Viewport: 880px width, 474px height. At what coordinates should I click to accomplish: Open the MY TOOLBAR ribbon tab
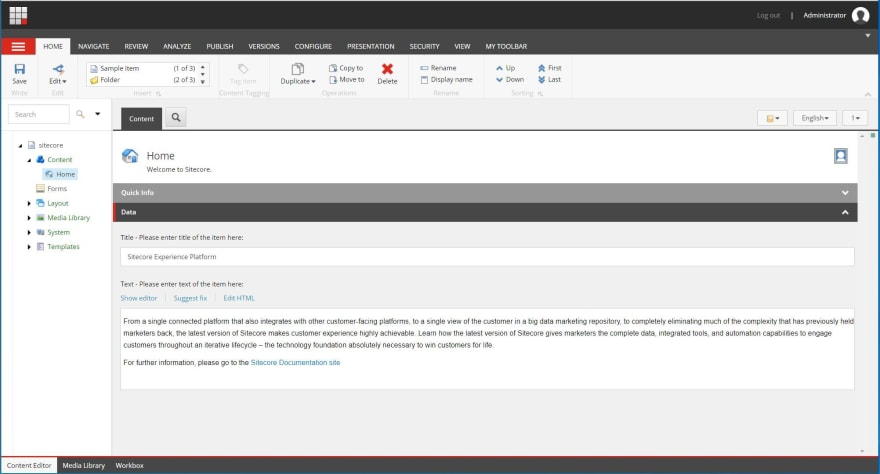506,47
